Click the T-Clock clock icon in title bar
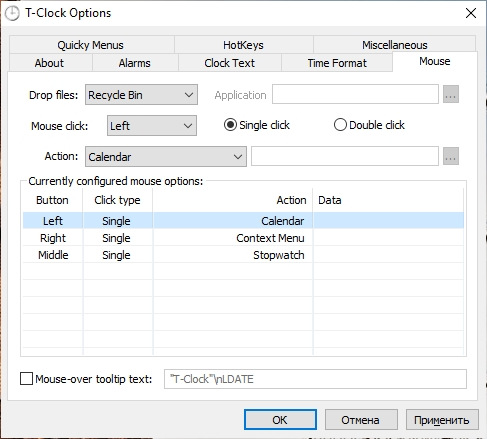The image size is (487, 439). click(12, 13)
